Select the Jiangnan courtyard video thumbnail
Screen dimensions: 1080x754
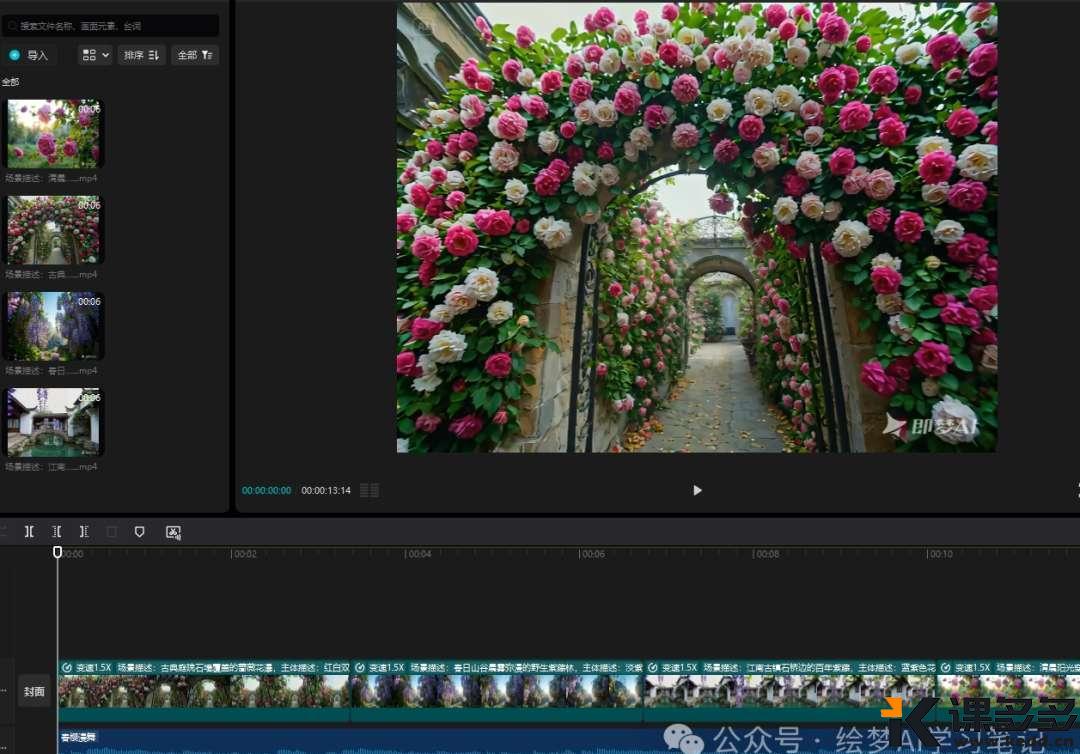53,422
